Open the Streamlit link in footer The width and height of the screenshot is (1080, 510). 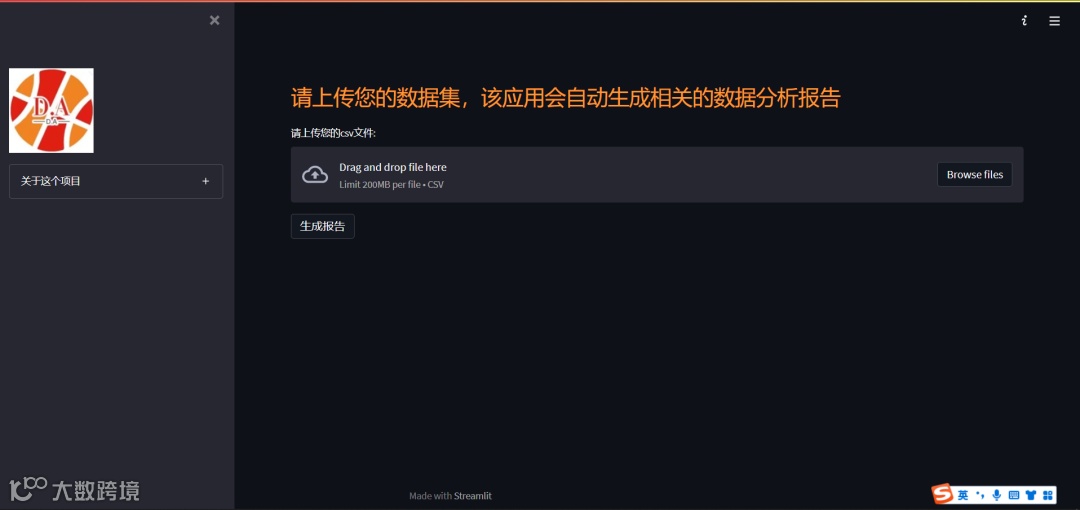point(472,496)
